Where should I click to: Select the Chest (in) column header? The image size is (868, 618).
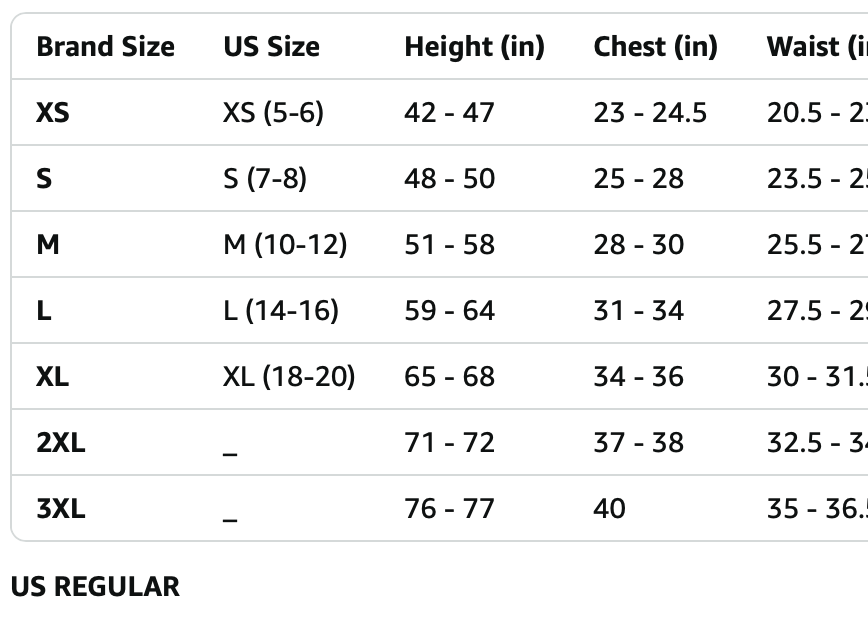coord(655,47)
